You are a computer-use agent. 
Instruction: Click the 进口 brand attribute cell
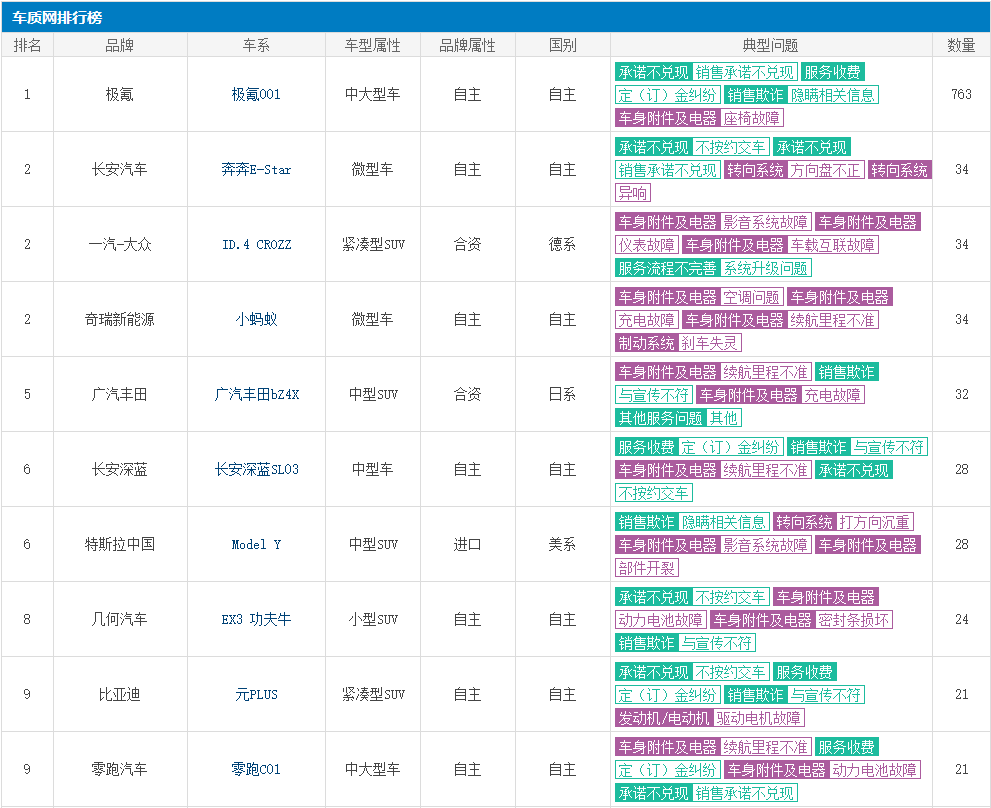468,544
